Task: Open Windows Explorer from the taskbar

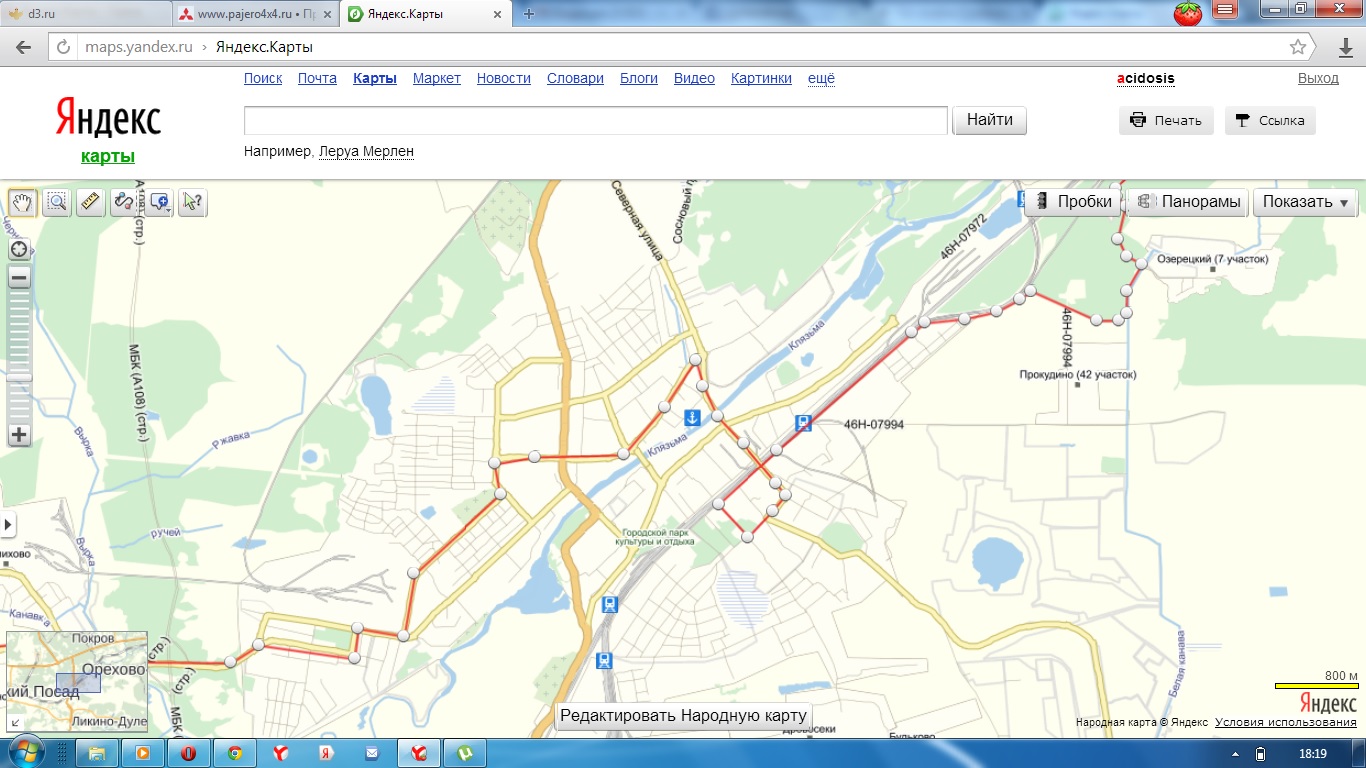Action: [97, 753]
